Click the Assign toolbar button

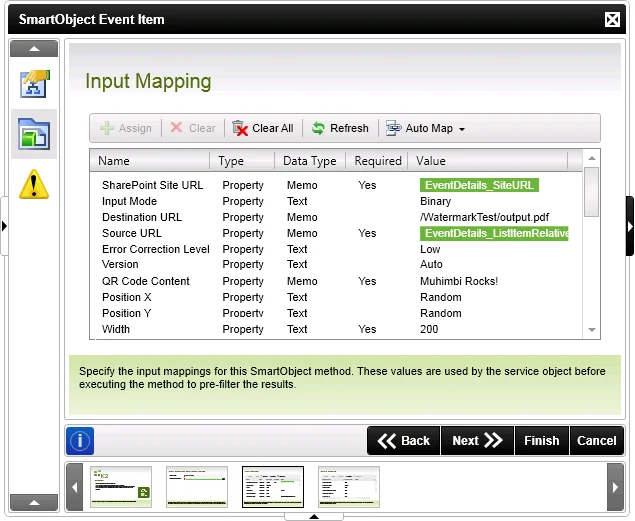[x=126, y=128]
